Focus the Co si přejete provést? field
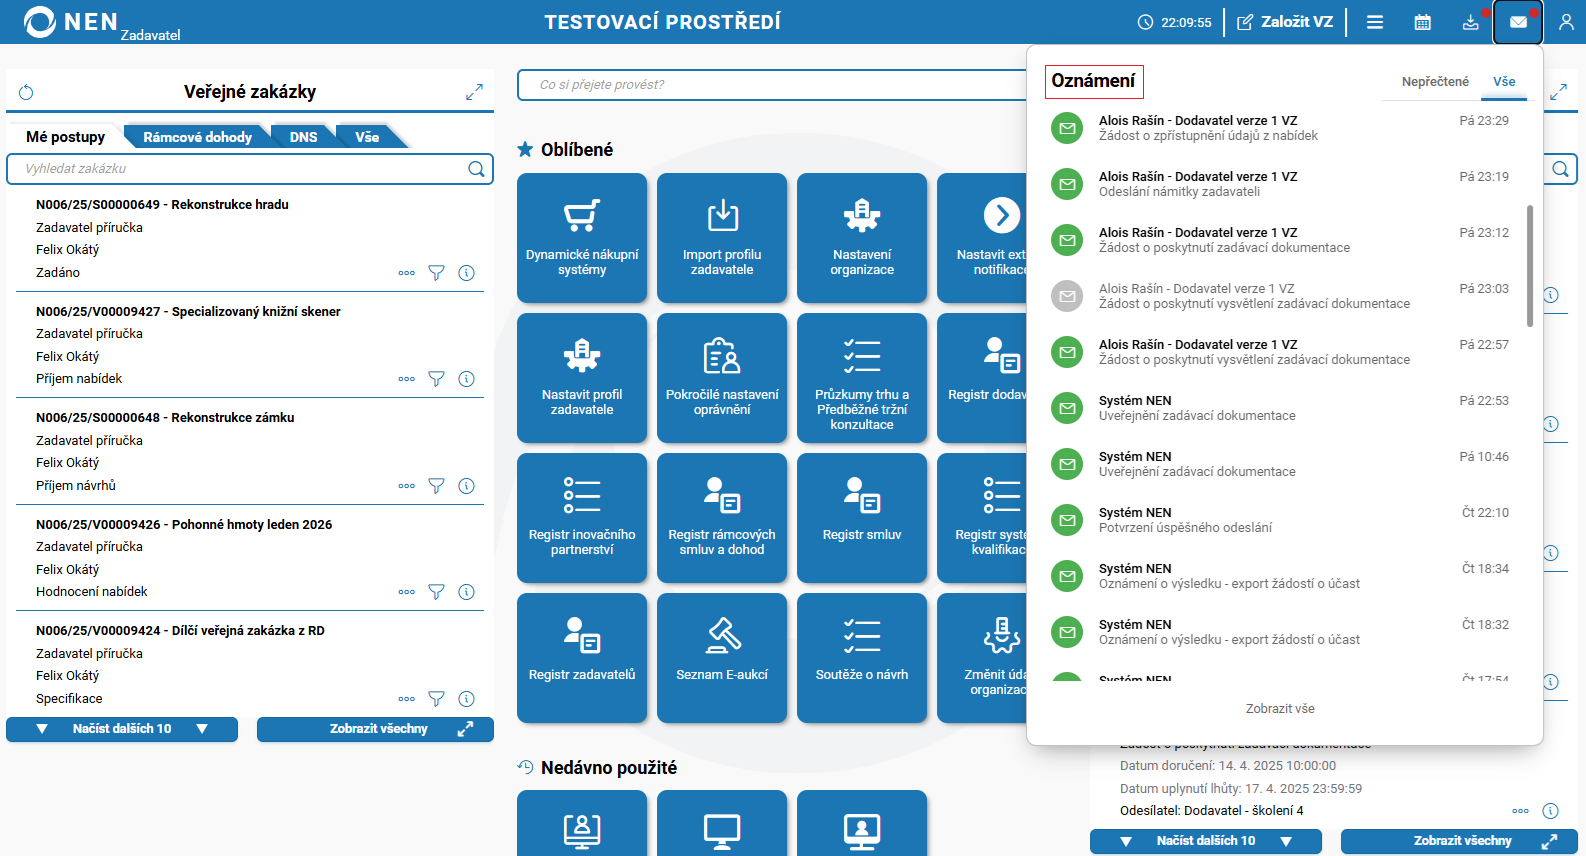The image size is (1586, 856). click(x=772, y=85)
